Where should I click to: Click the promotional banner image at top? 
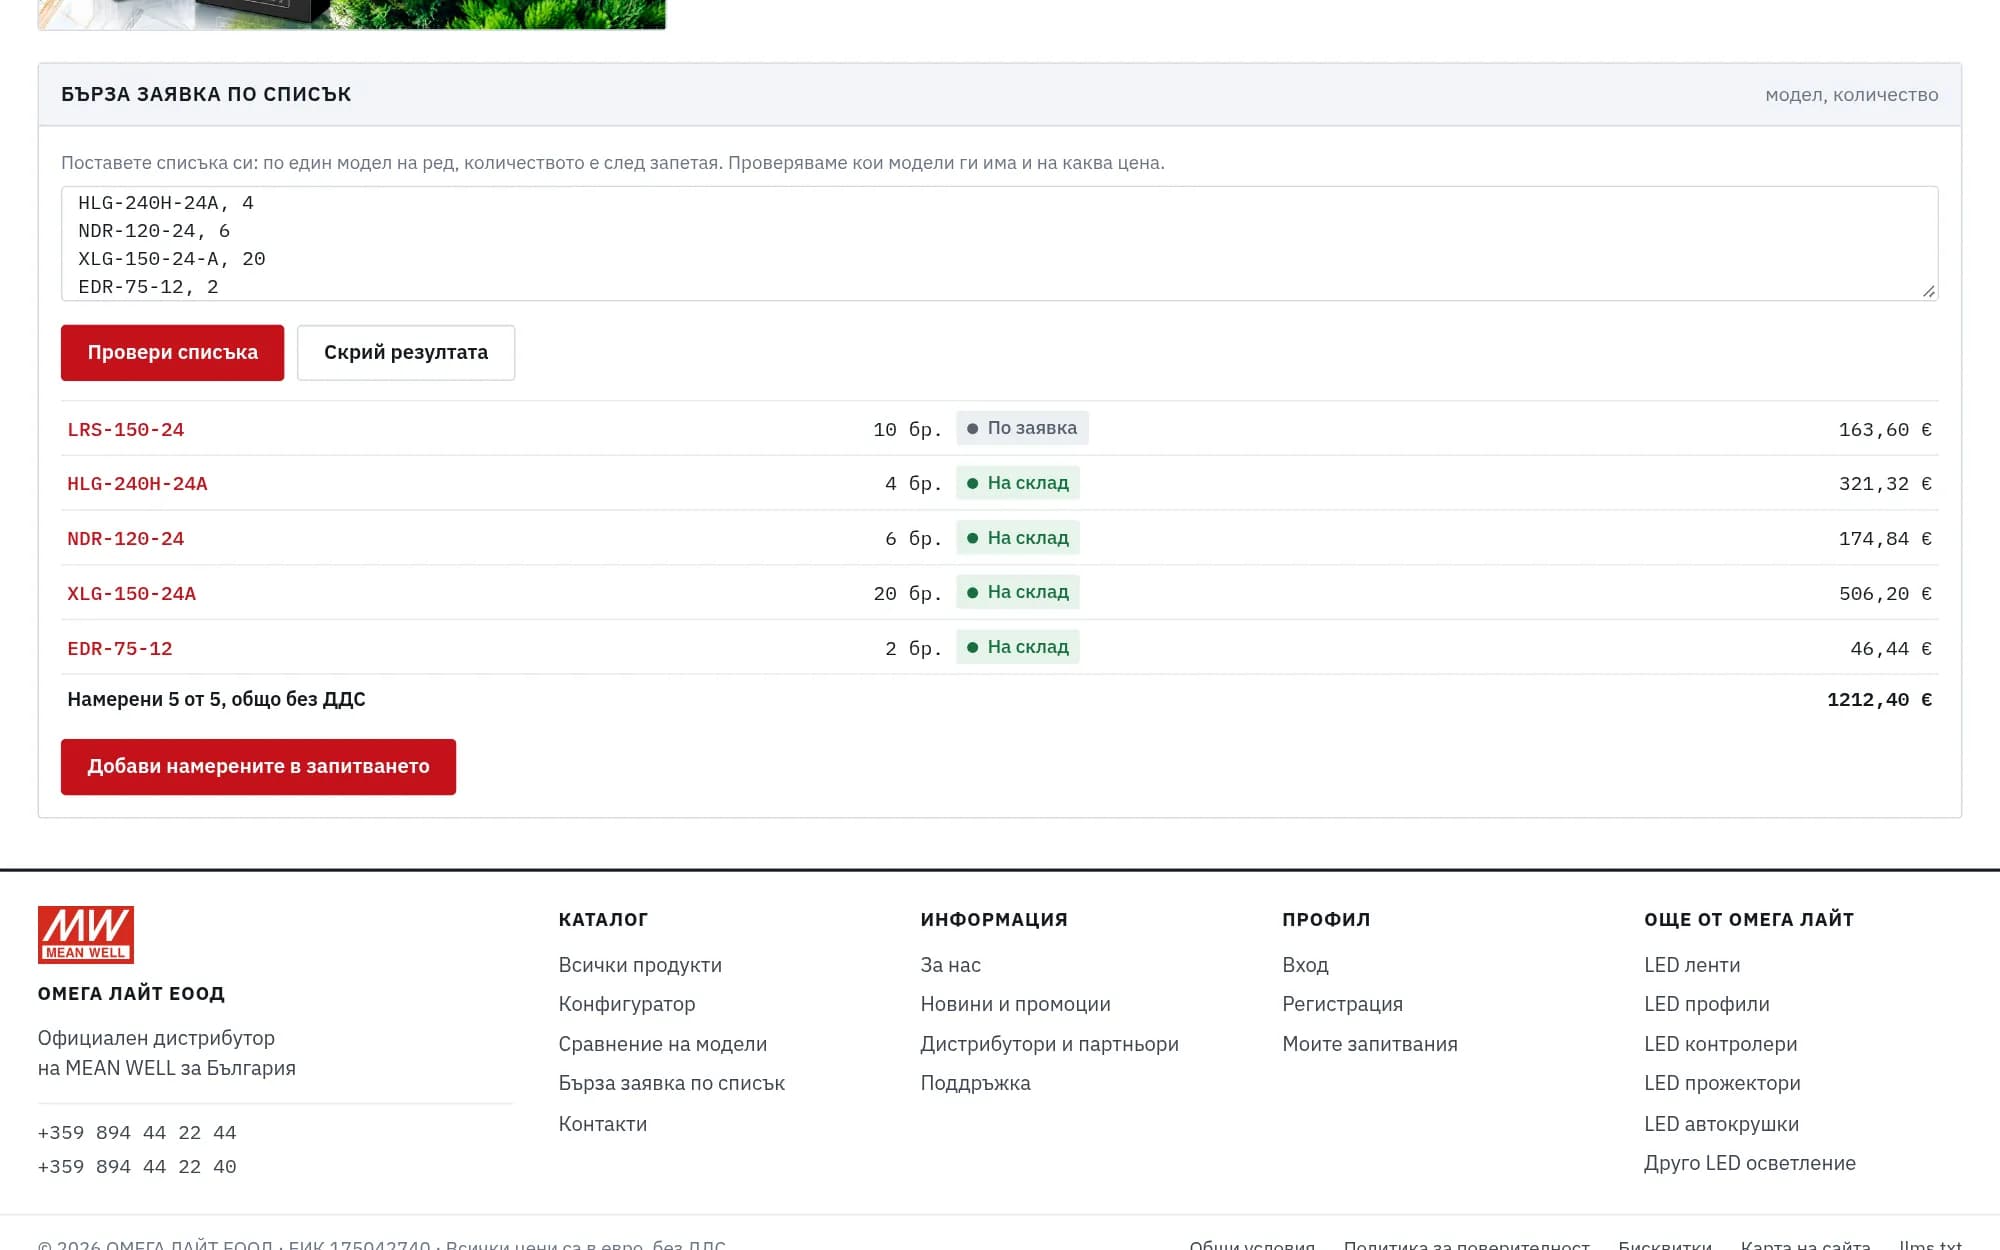click(x=352, y=14)
